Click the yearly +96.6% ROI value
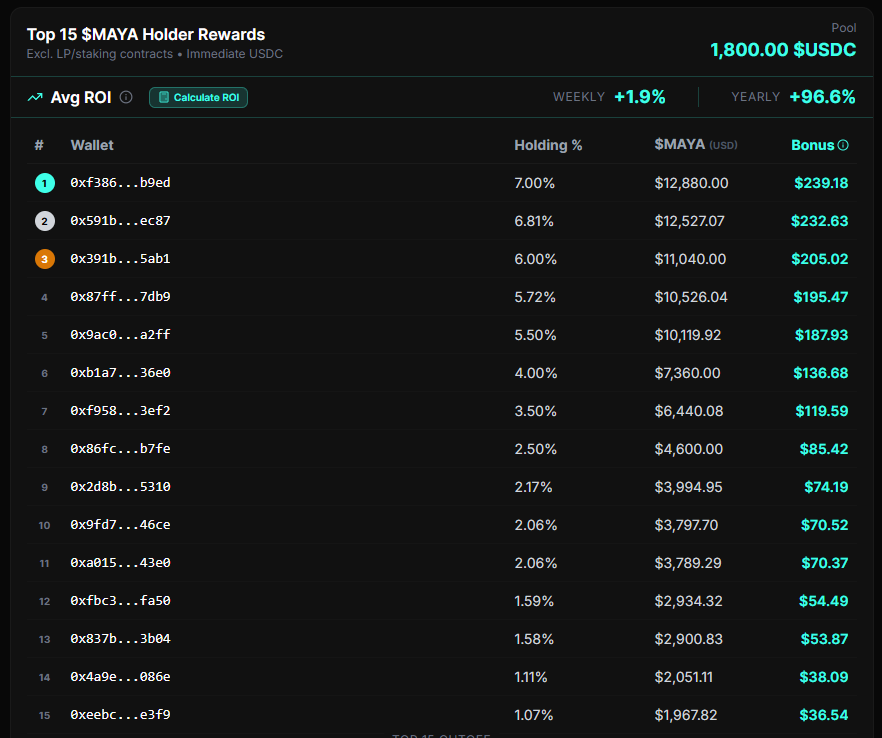This screenshot has width=882, height=738. coord(822,97)
